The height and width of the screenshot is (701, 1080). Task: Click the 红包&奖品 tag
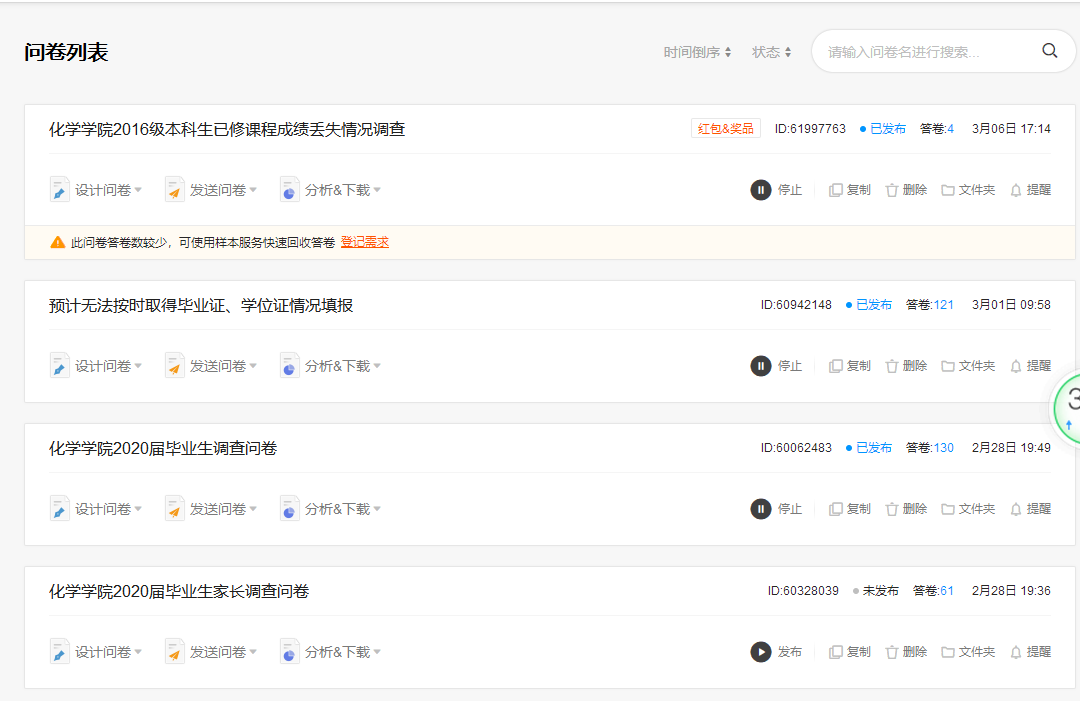coord(725,129)
